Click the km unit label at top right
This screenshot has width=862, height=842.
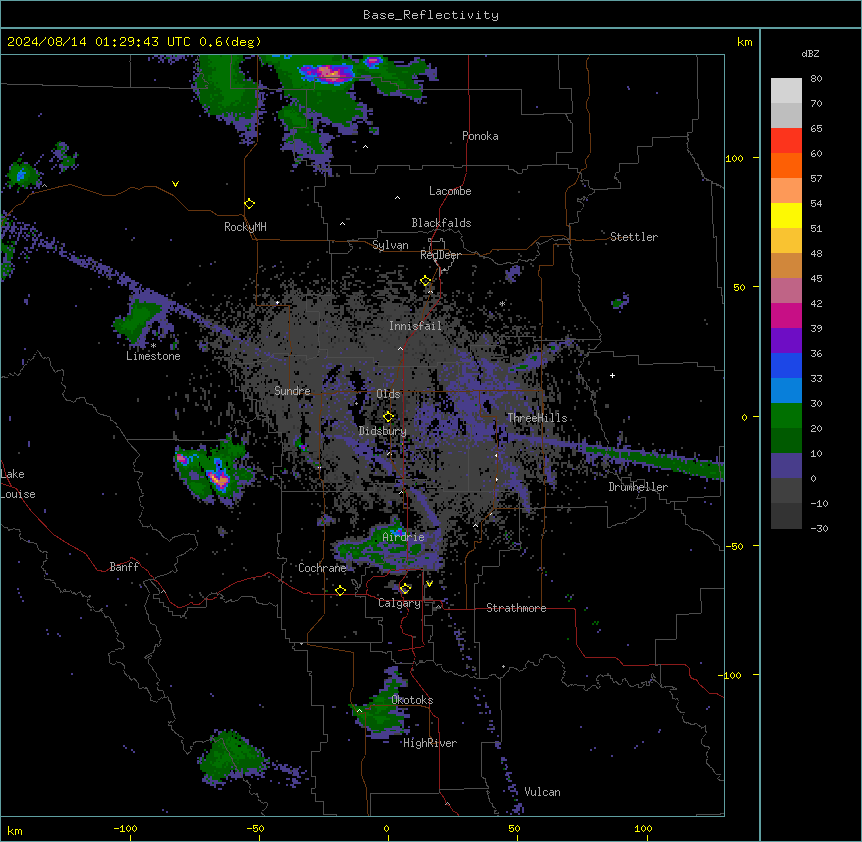tap(745, 42)
